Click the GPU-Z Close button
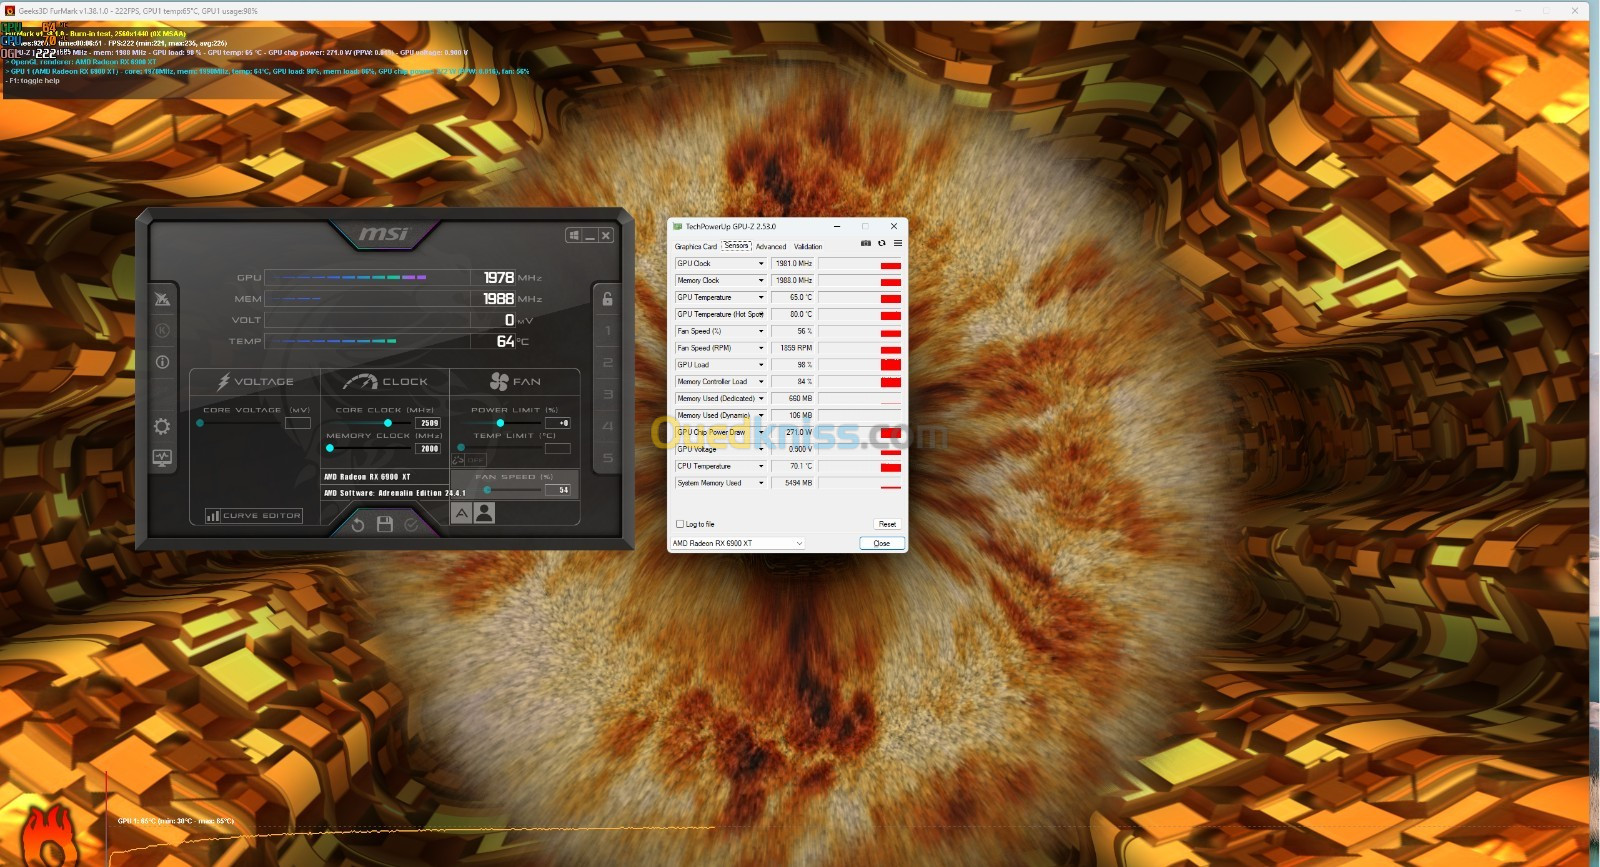Viewport: 1600px width, 867px height. 882,543
